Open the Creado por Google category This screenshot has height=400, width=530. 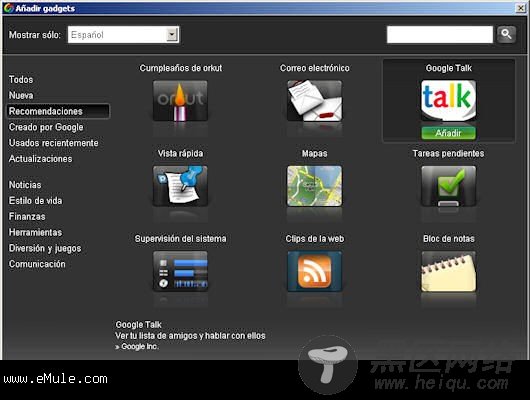point(46,127)
